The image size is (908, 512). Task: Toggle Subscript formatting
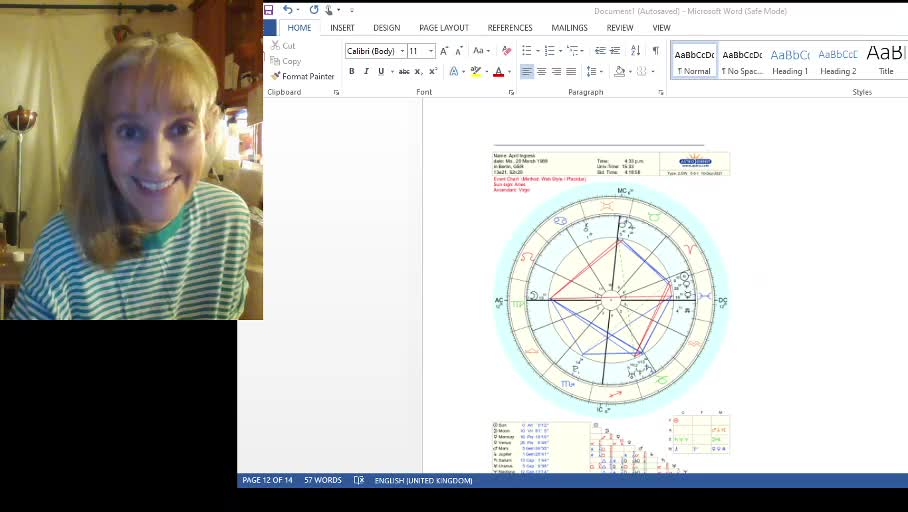418,71
